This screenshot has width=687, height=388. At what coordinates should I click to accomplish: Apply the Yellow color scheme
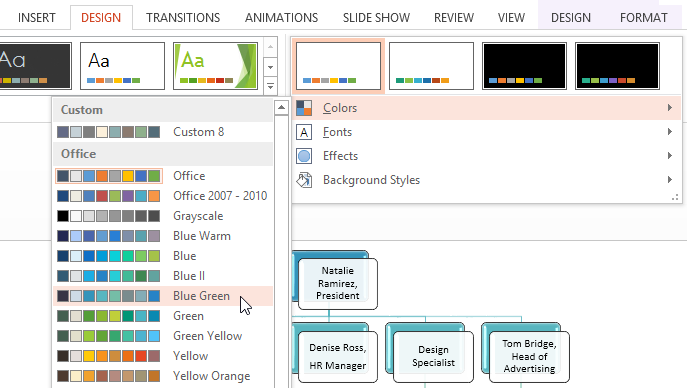[163, 356]
